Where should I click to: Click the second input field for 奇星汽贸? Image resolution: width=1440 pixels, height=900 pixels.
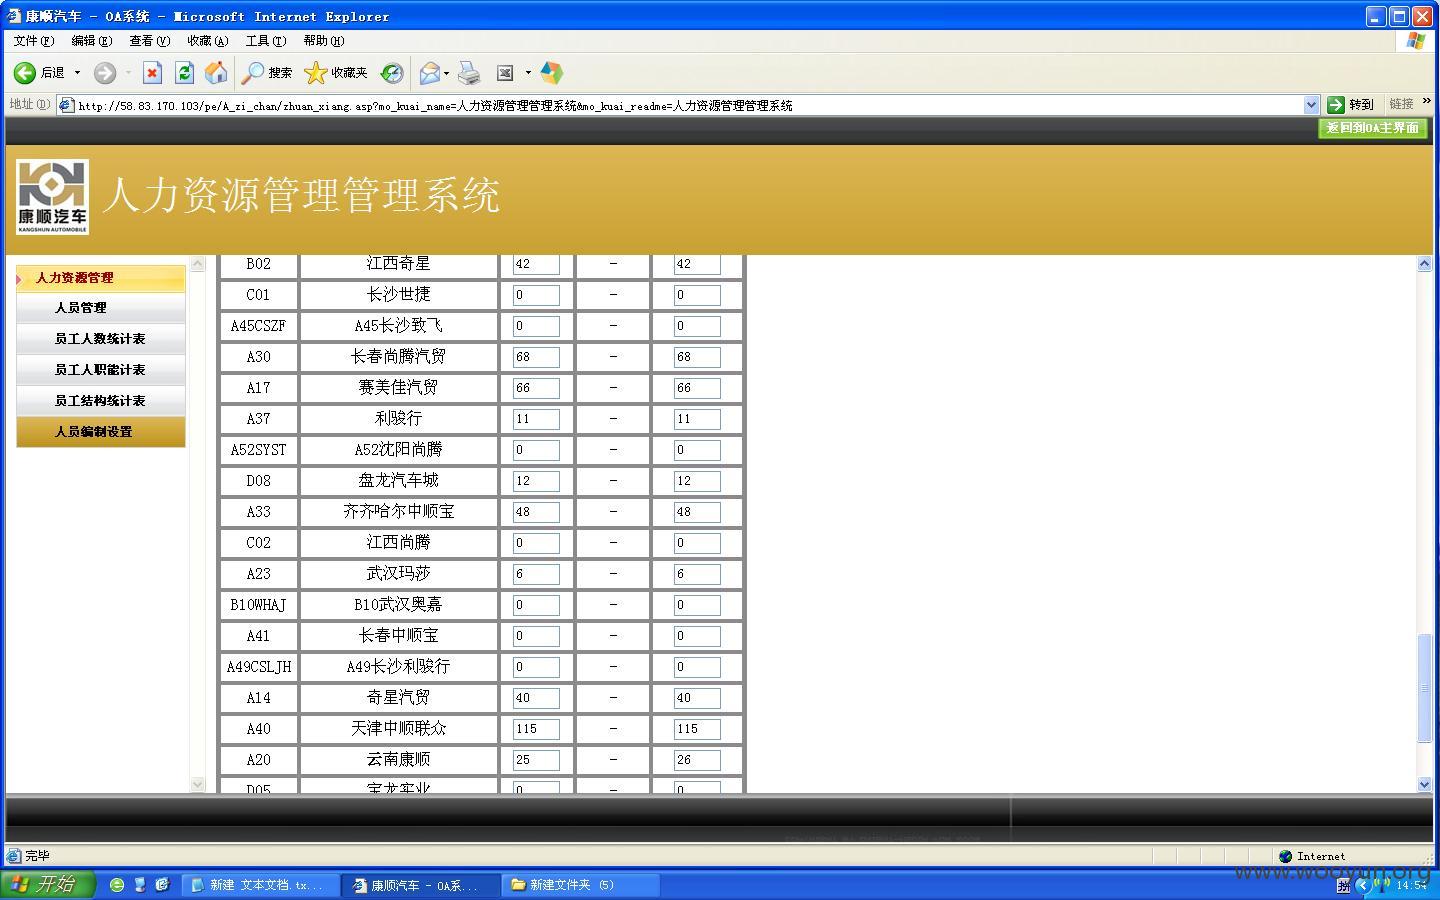(x=697, y=698)
